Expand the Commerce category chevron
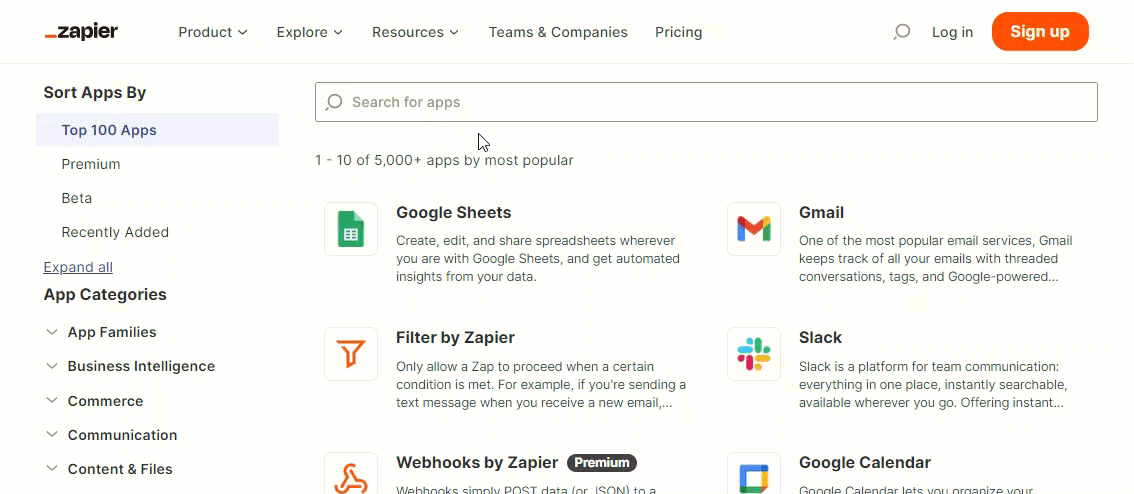 (x=51, y=400)
